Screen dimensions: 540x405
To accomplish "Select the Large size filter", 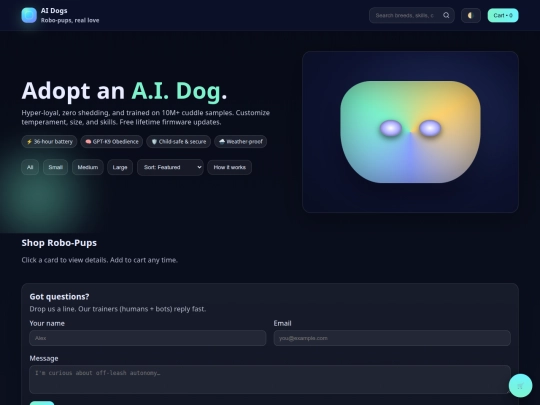I will point(120,167).
